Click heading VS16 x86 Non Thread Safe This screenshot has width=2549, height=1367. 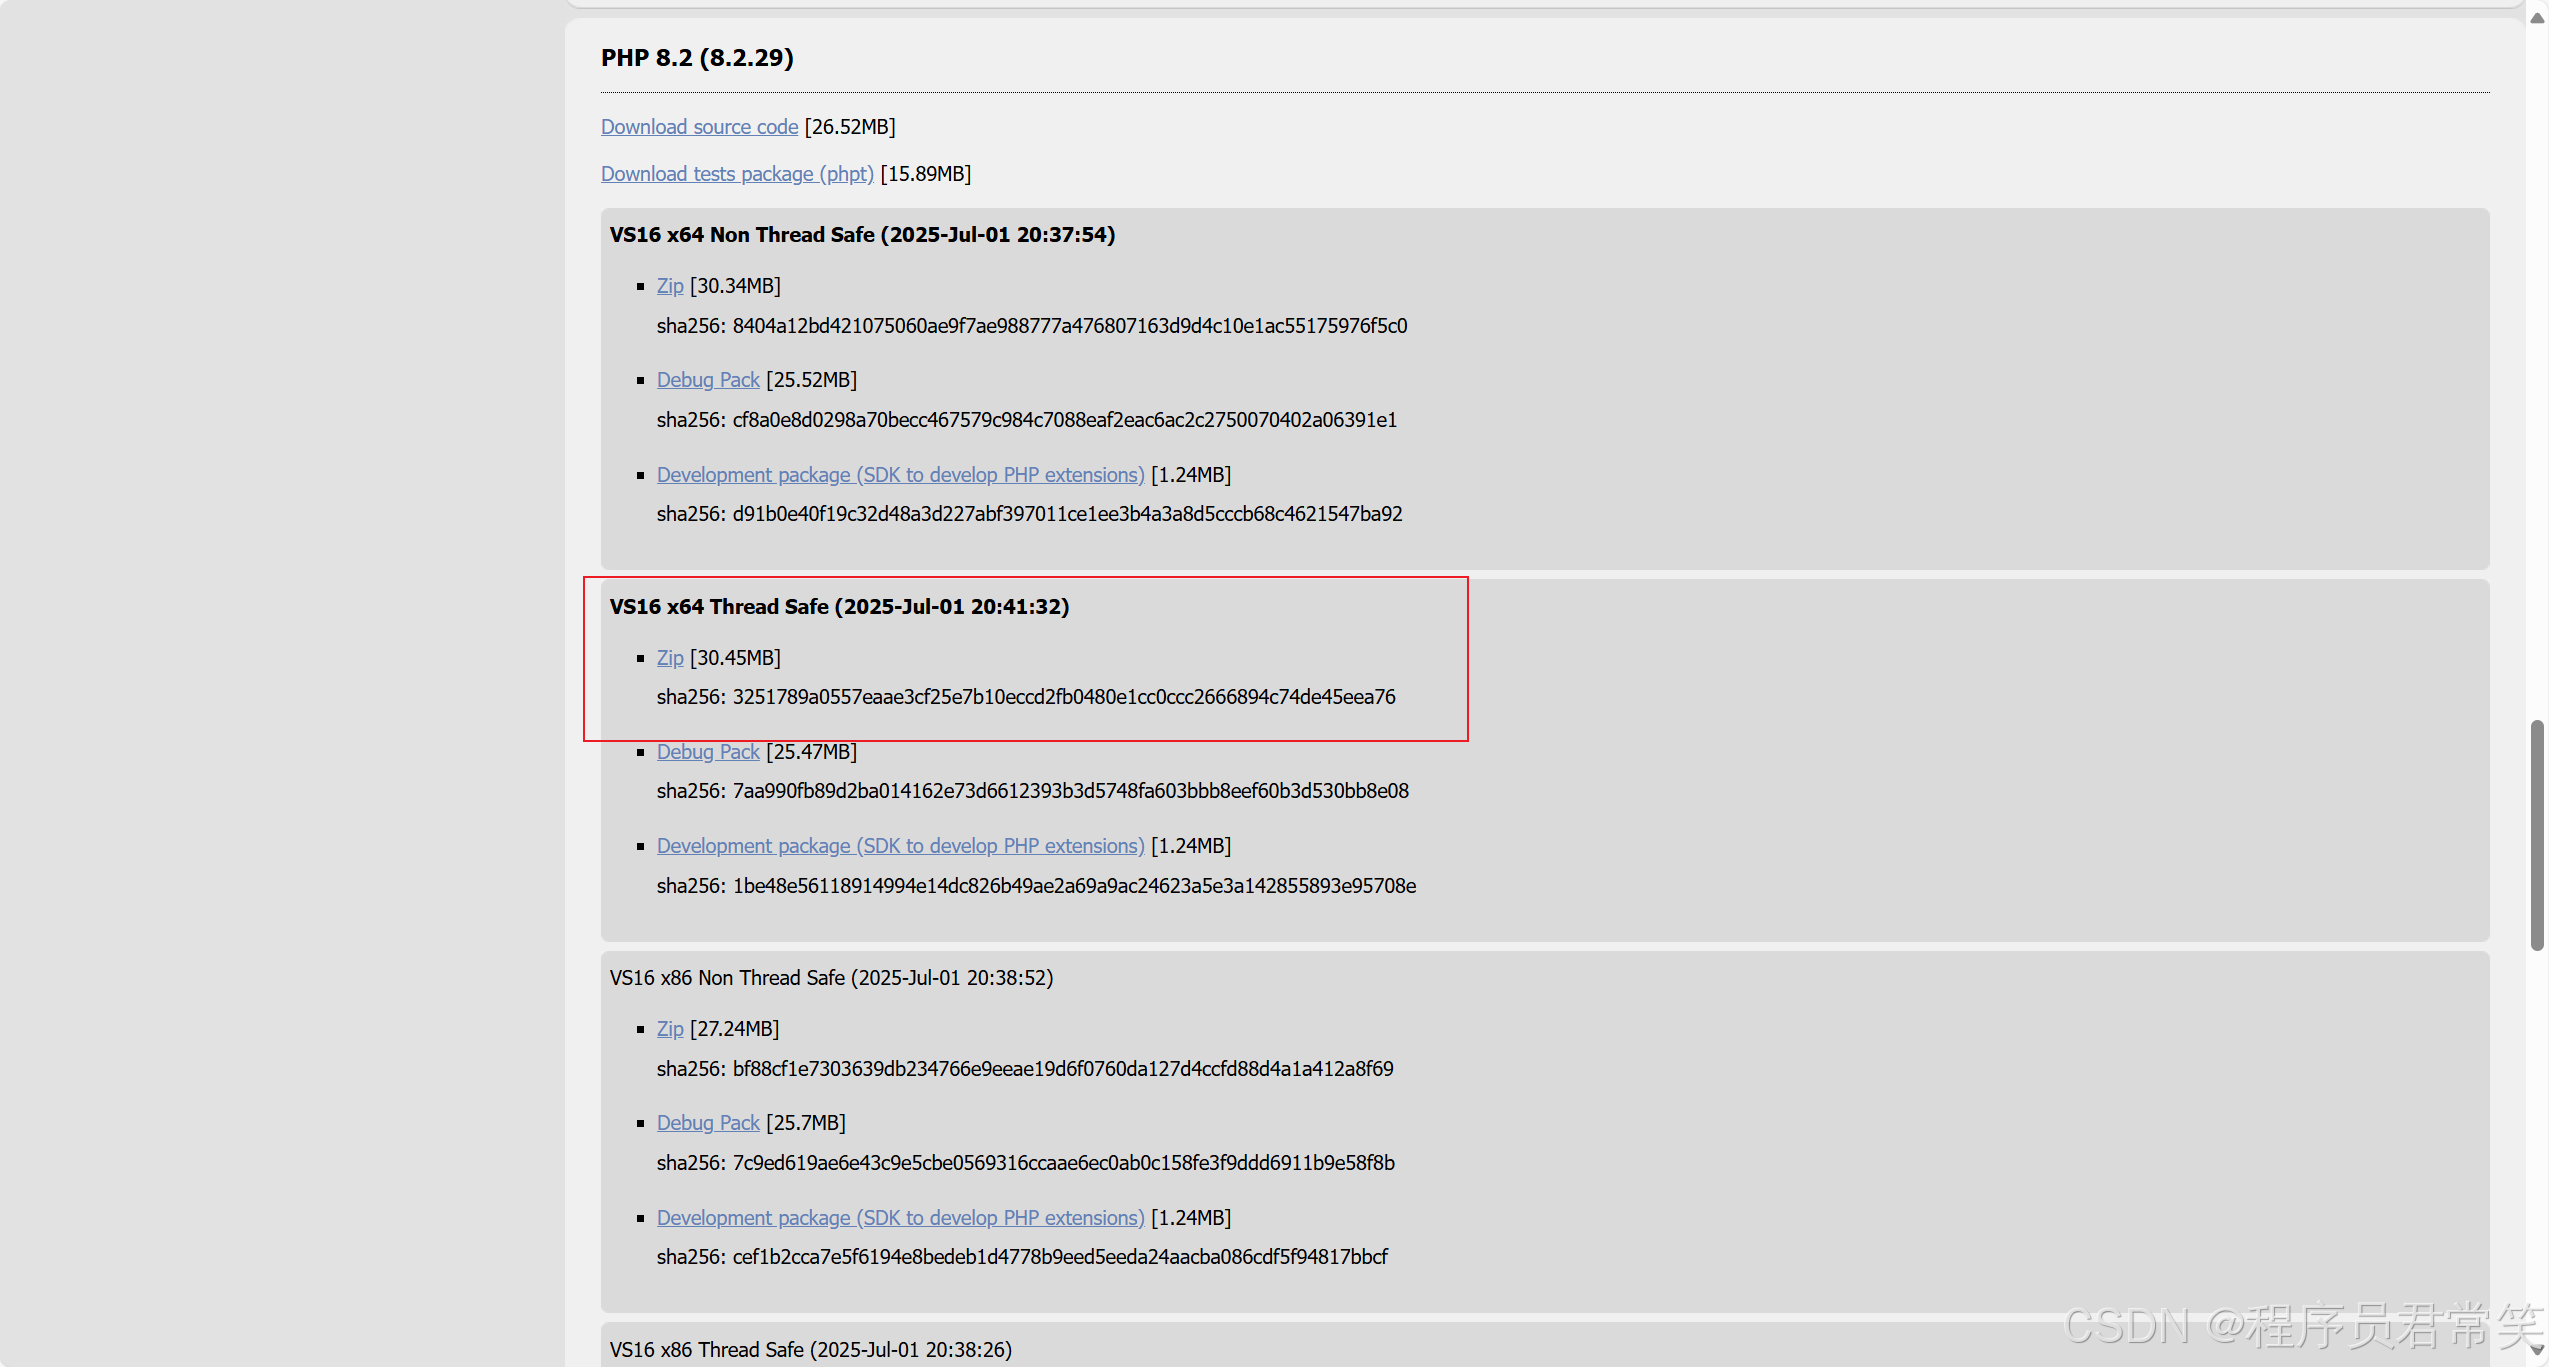(x=831, y=978)
